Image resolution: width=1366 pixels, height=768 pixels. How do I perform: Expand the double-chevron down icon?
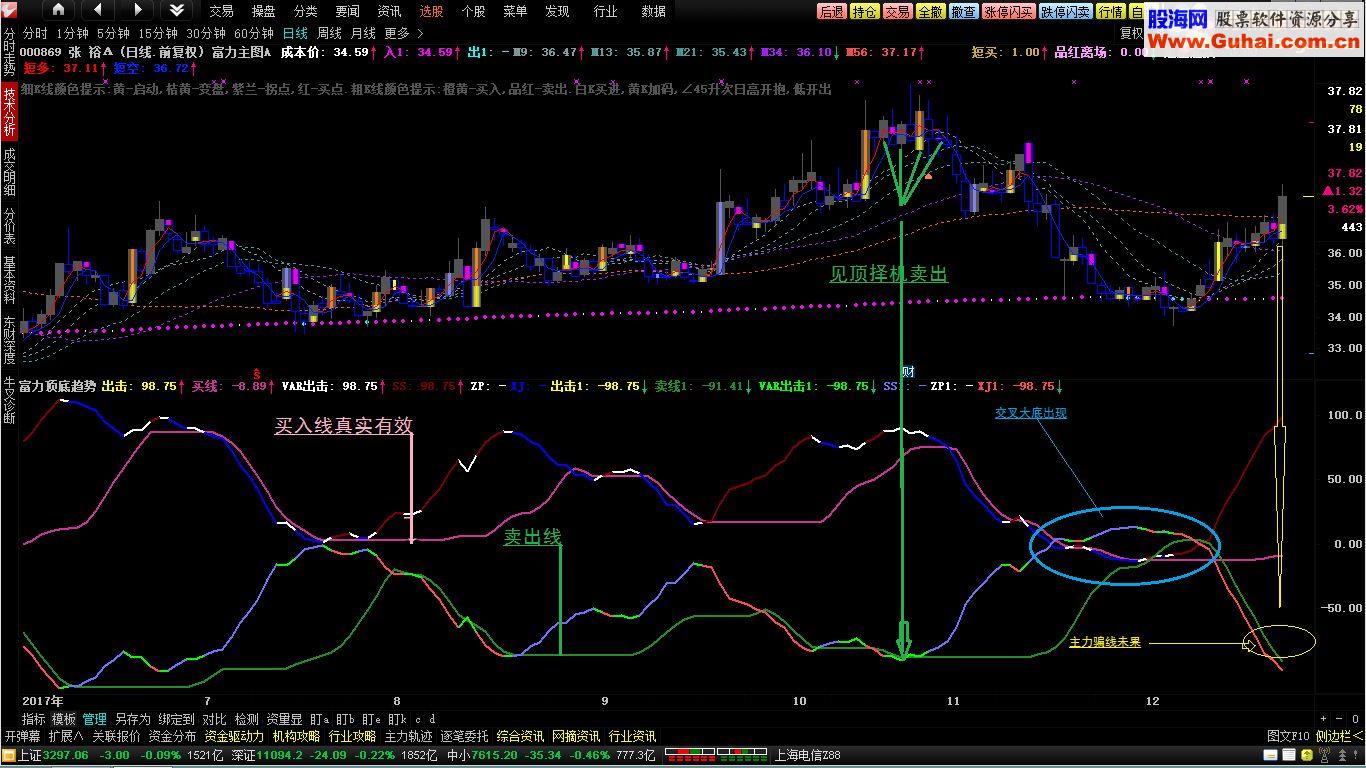tap(176, 10)
